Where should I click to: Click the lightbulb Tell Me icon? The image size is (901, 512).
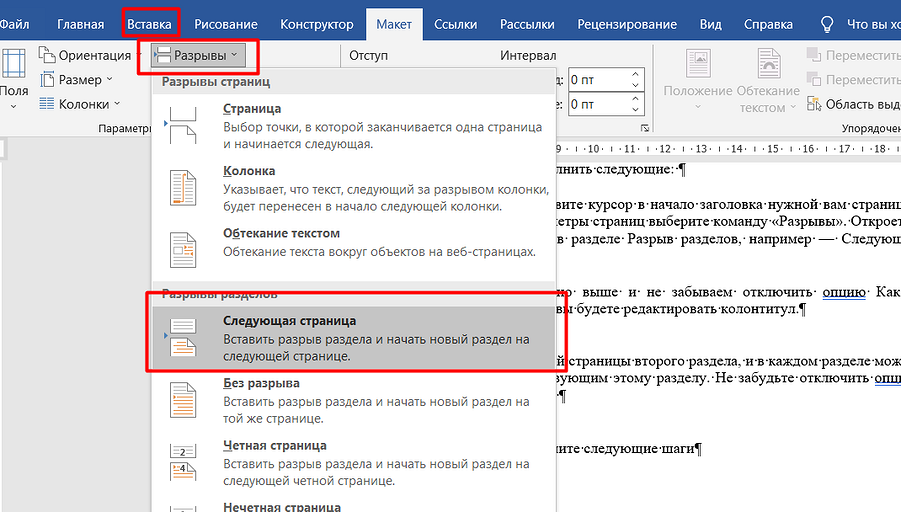pos(827,24)
